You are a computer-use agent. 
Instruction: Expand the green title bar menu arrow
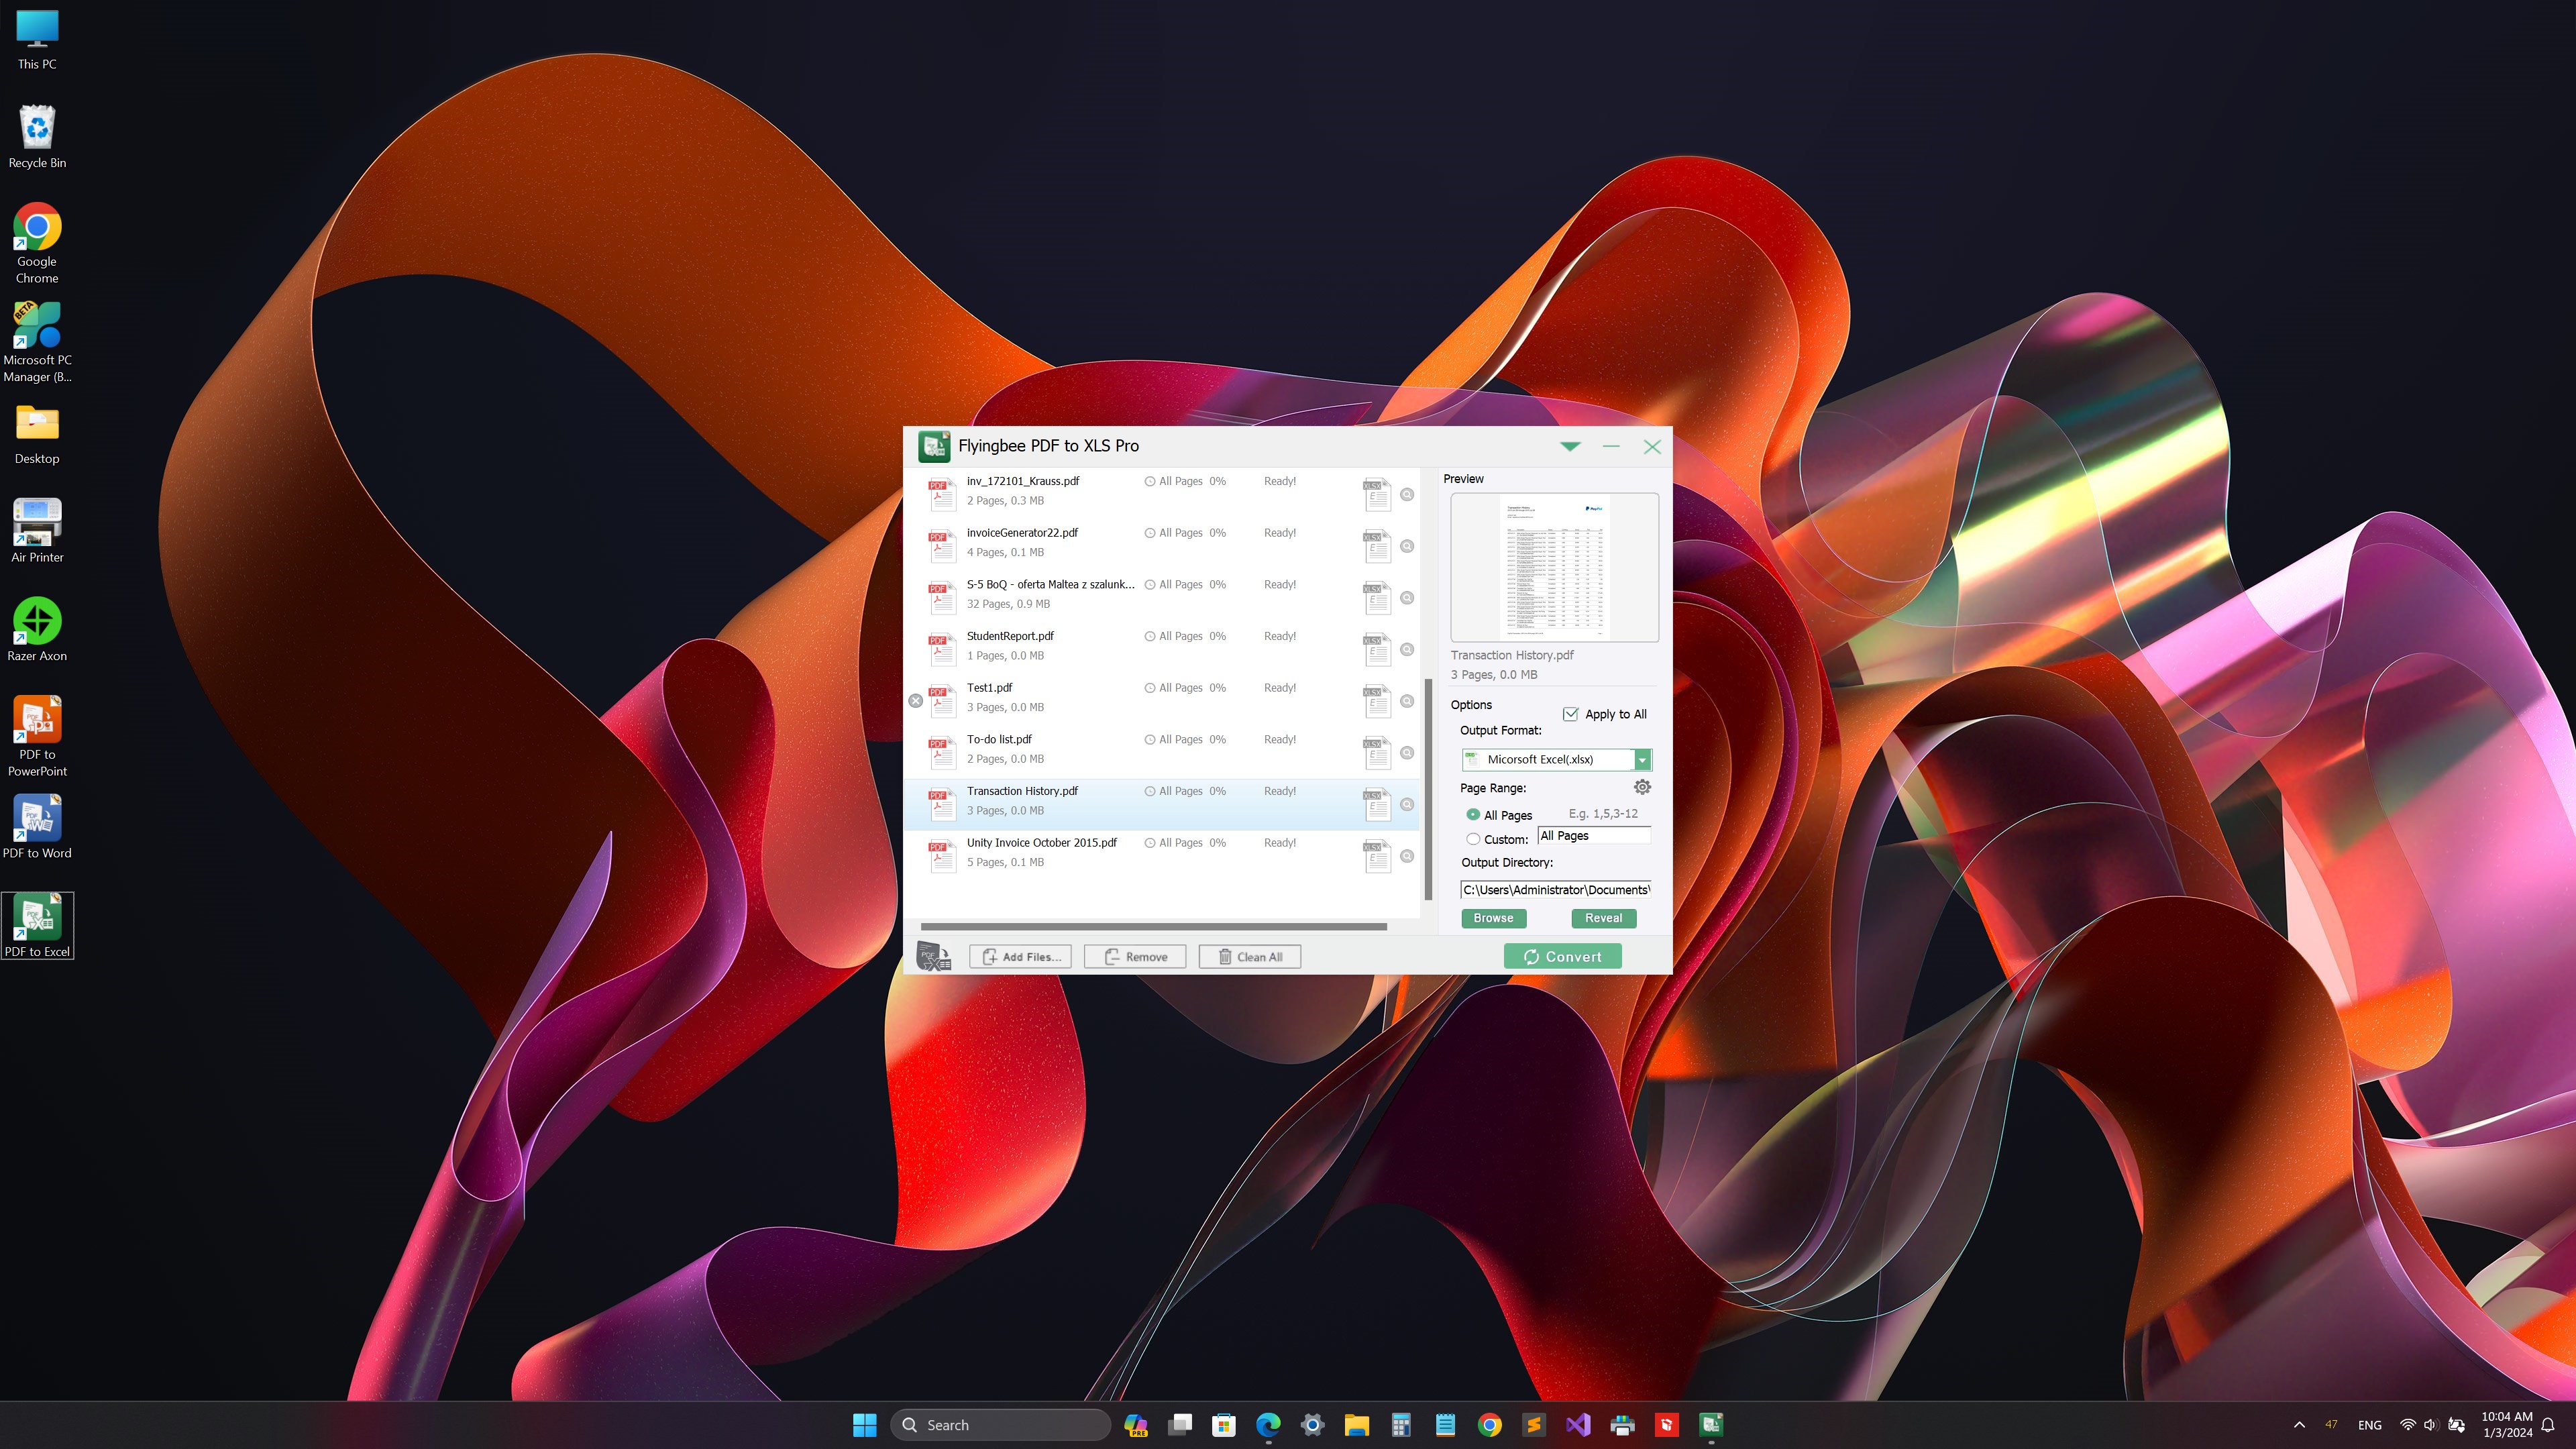(1570, 446)
